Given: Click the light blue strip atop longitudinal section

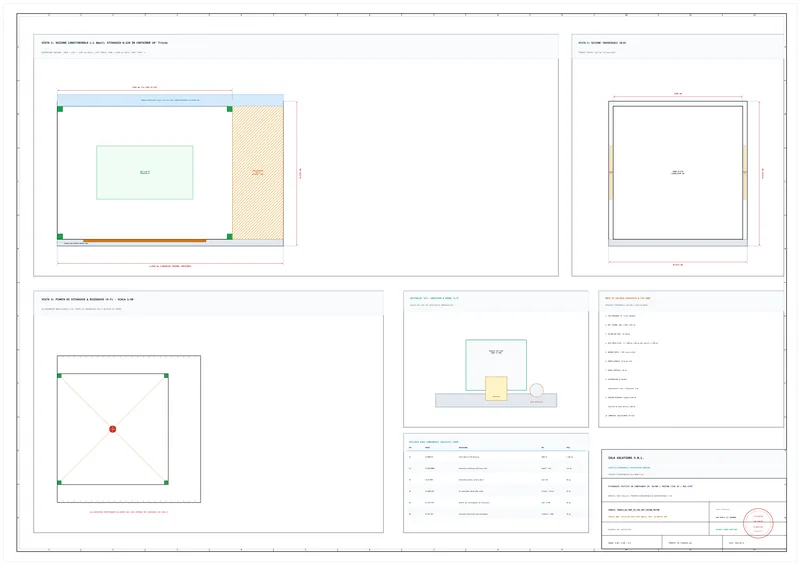Looking at the screenshot, I should [x=170, y=100].
